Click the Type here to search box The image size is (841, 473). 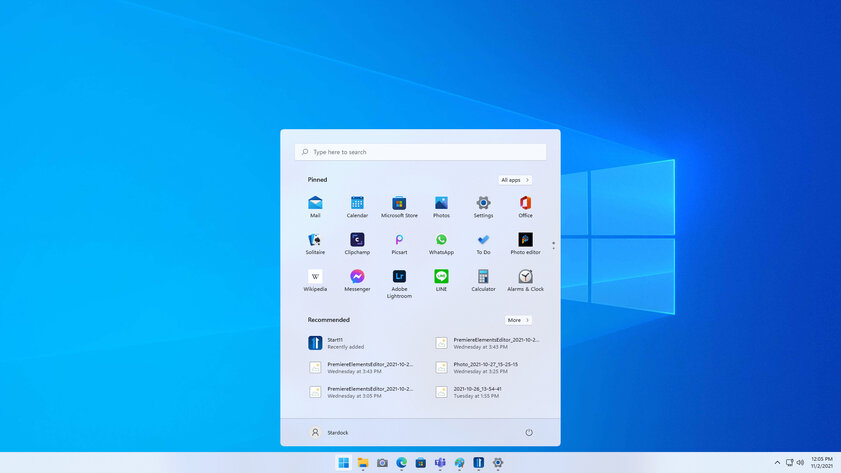(420, 152)
